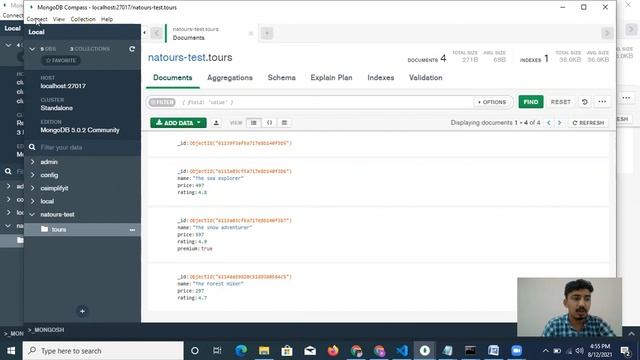The image size is (640, 360).
Task: Show hidden system tray icons
Action: [546, 351]
